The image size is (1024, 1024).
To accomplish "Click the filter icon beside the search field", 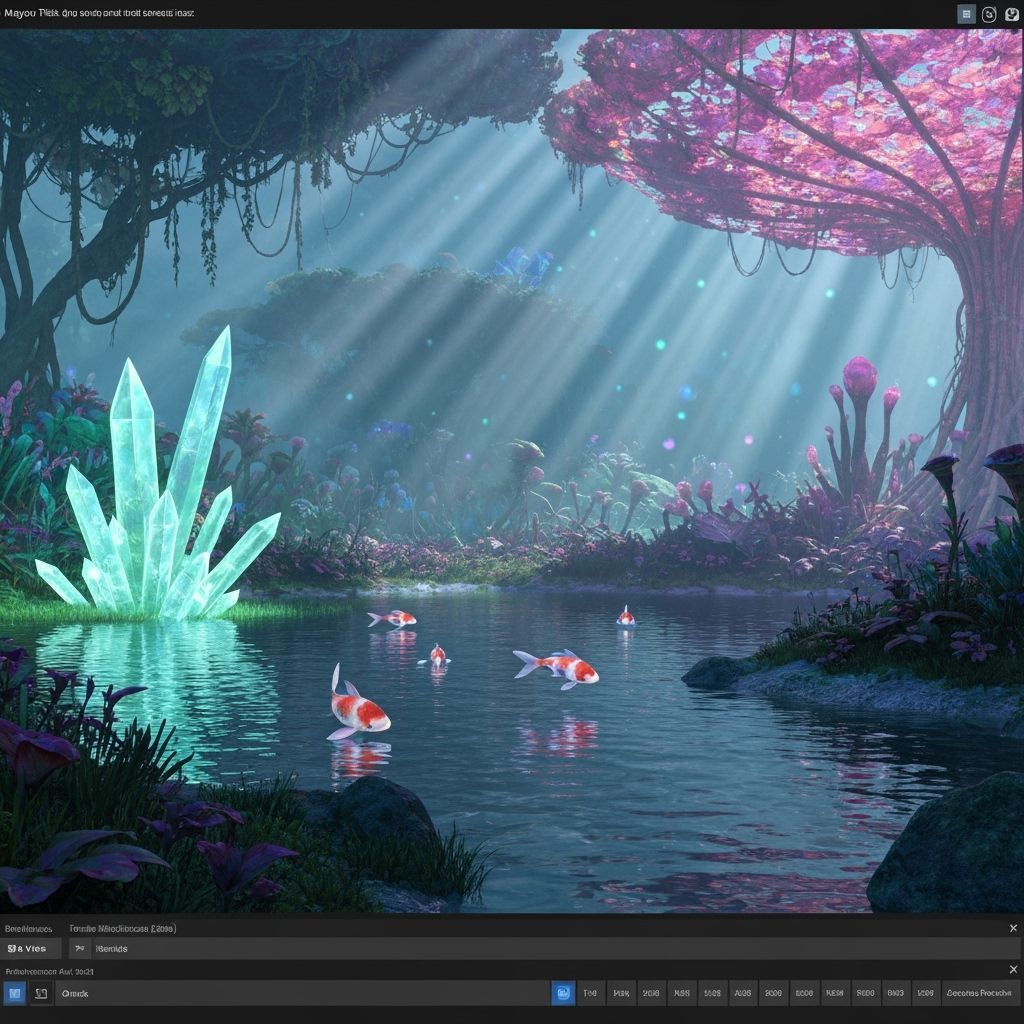I will click(x=79, y=948).
